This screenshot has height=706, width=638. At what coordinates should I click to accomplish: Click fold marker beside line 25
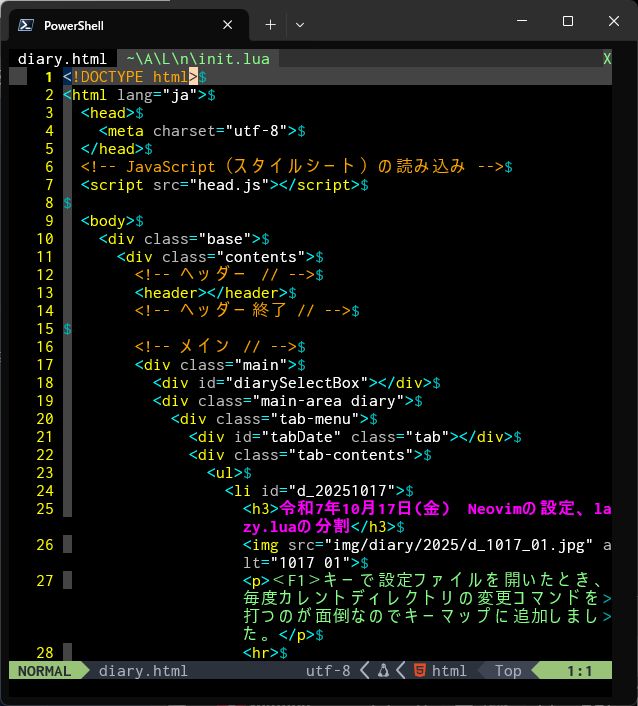[x=67, y=509]
